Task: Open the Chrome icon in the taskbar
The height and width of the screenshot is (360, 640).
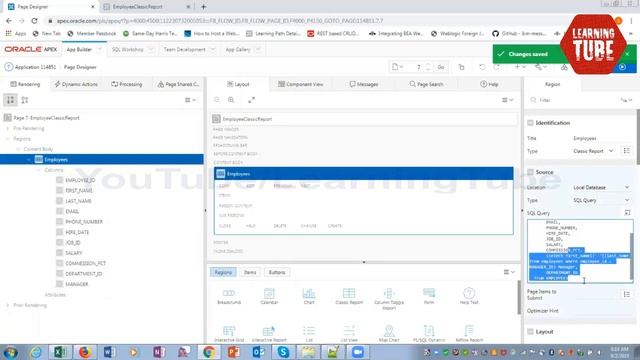Action: click(209, 352)
